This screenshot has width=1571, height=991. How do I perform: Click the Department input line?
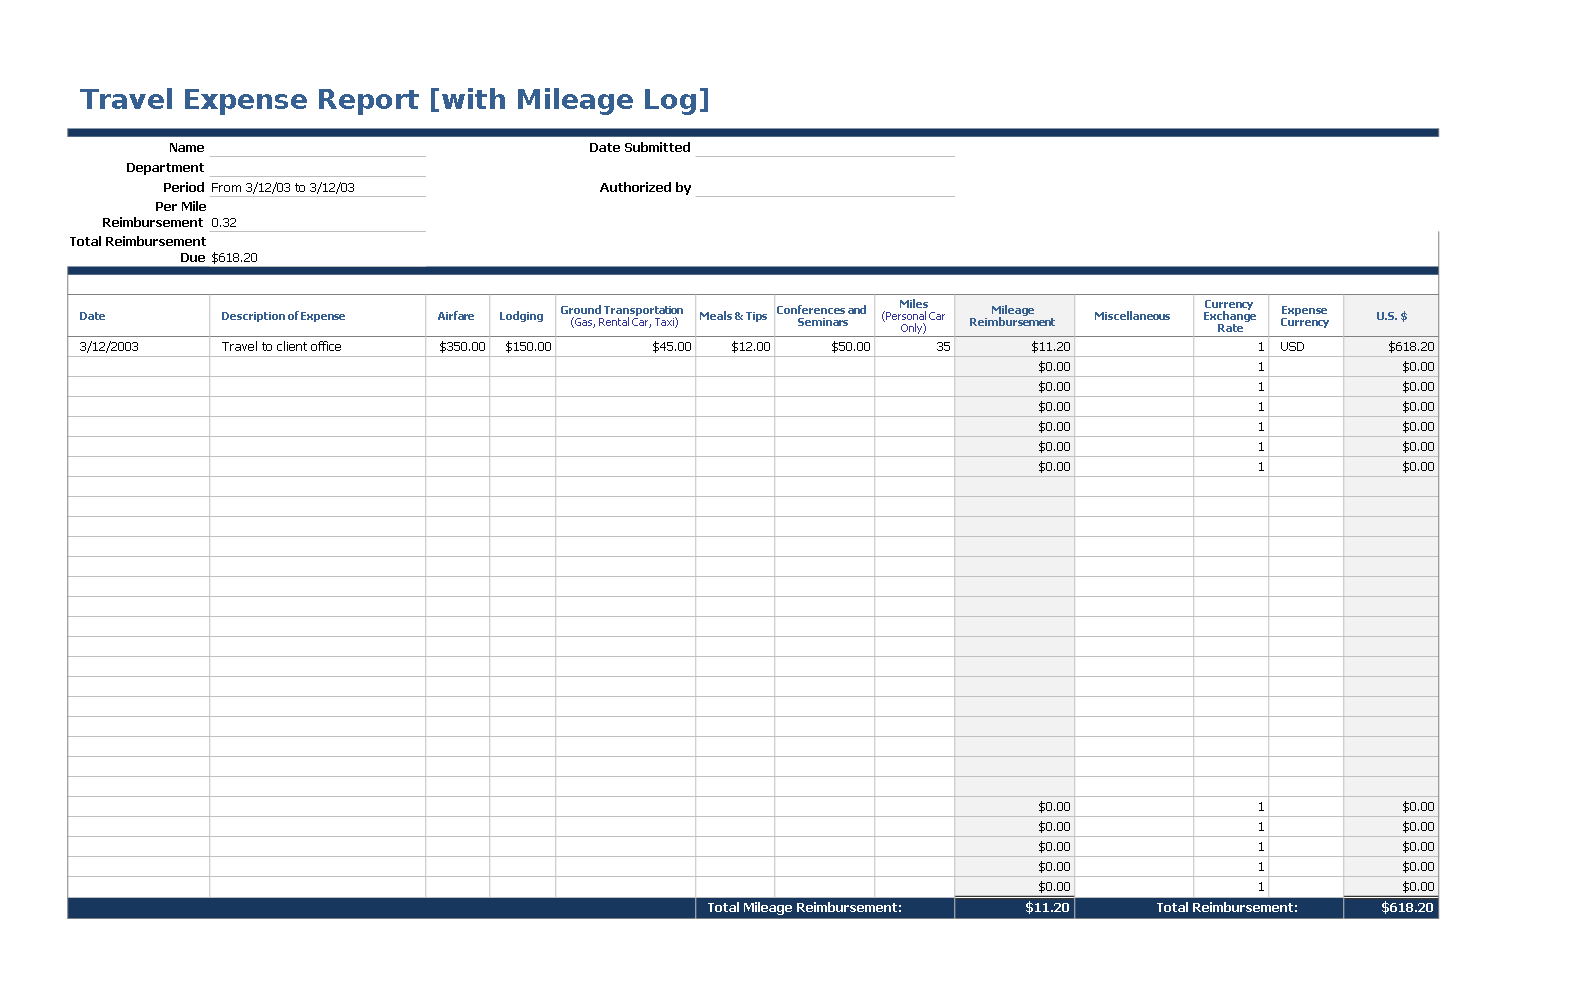coord(317,167)
